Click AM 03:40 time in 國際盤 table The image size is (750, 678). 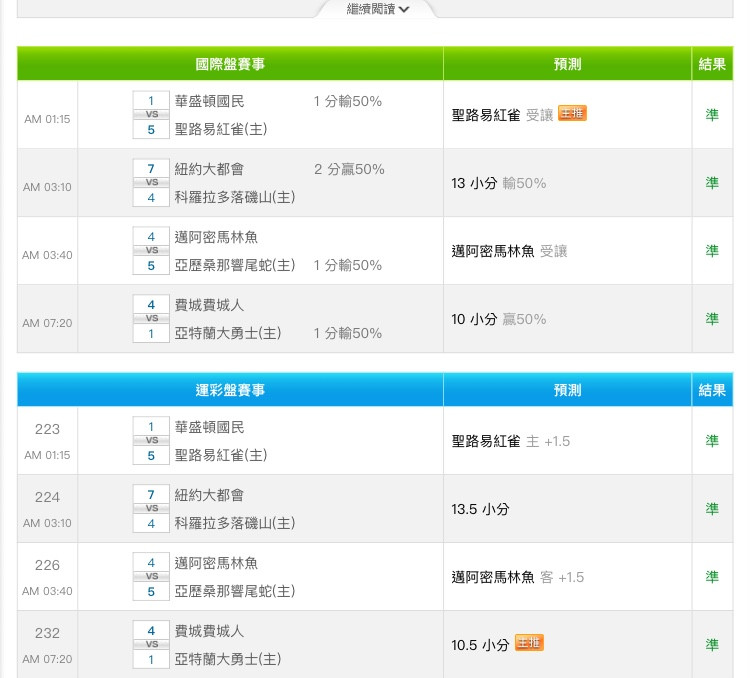coord(47,255)
